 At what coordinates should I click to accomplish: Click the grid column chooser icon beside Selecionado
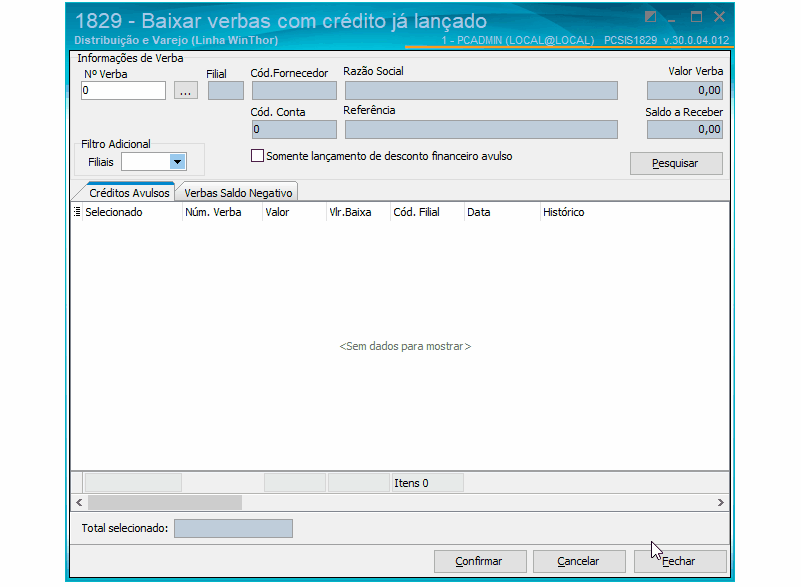pyautogui.click(x=77, y=212)
